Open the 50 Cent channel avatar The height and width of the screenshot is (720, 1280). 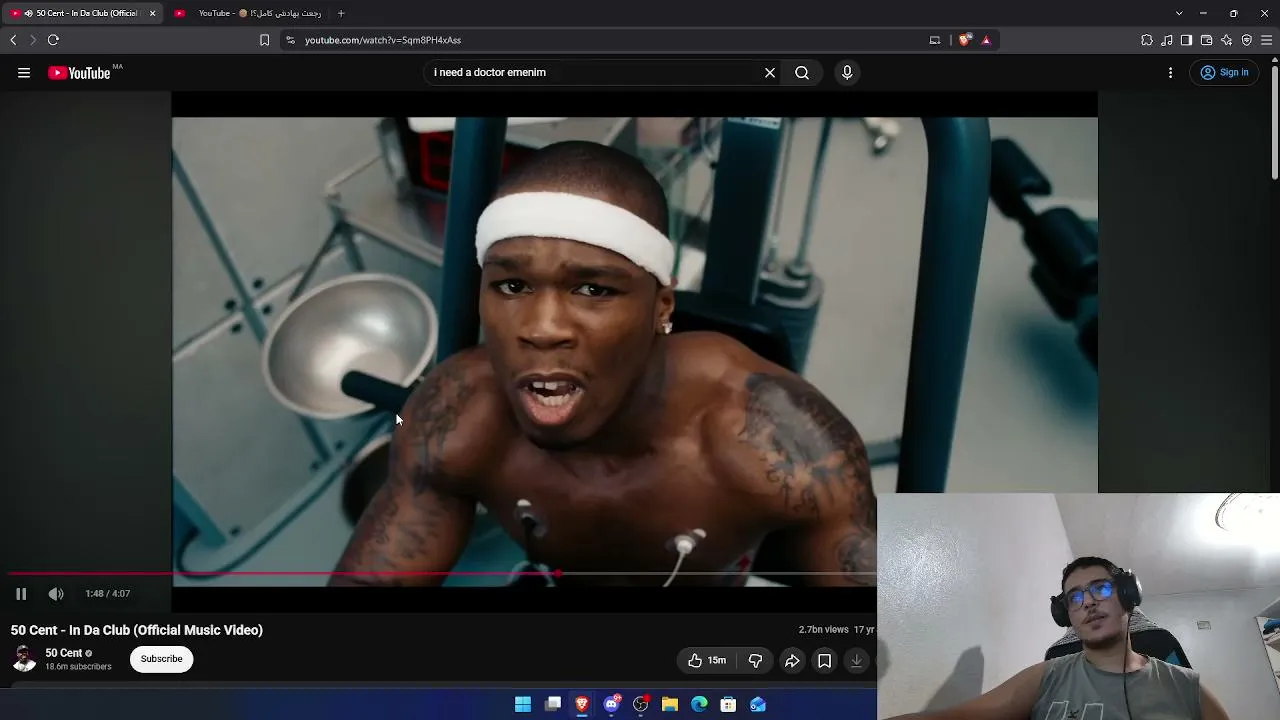pos(24,659)
